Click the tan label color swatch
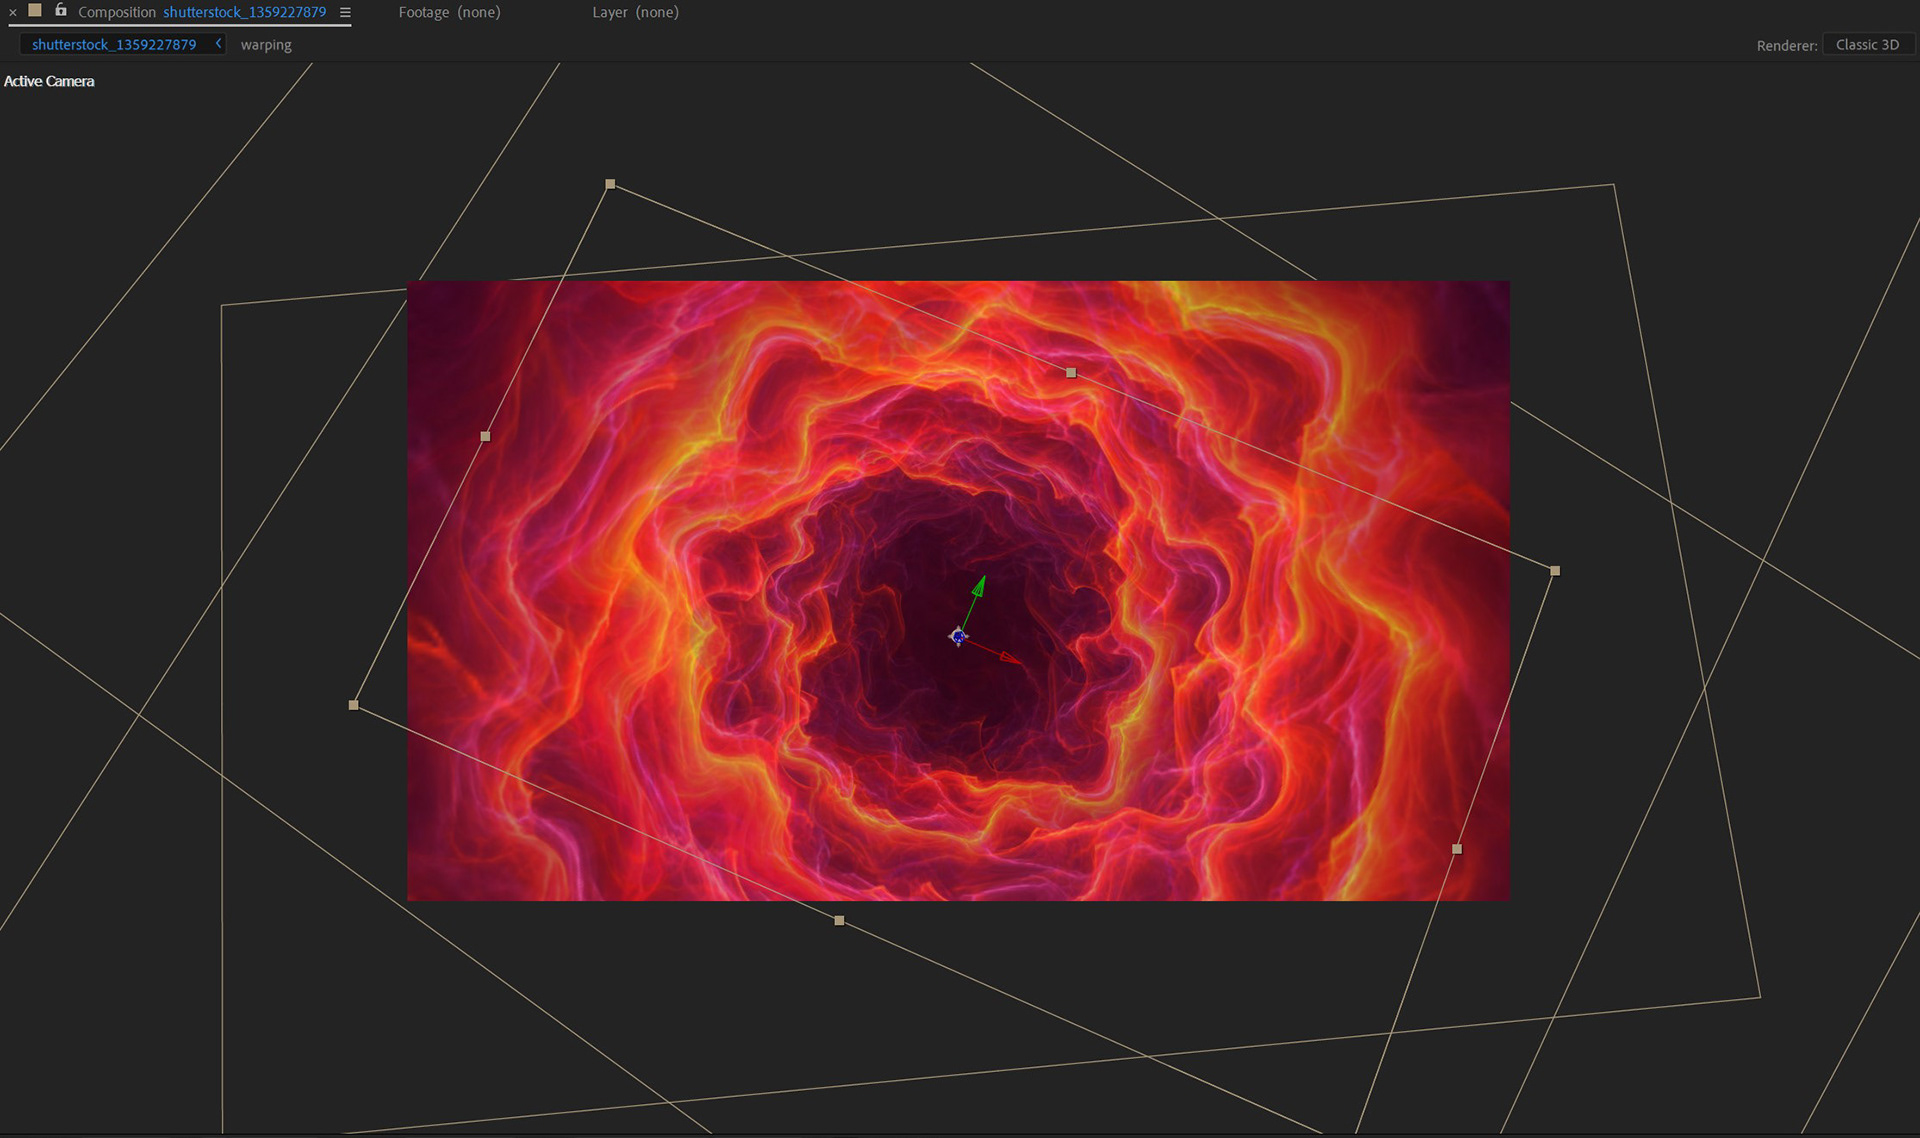 [x=35, y=10]
